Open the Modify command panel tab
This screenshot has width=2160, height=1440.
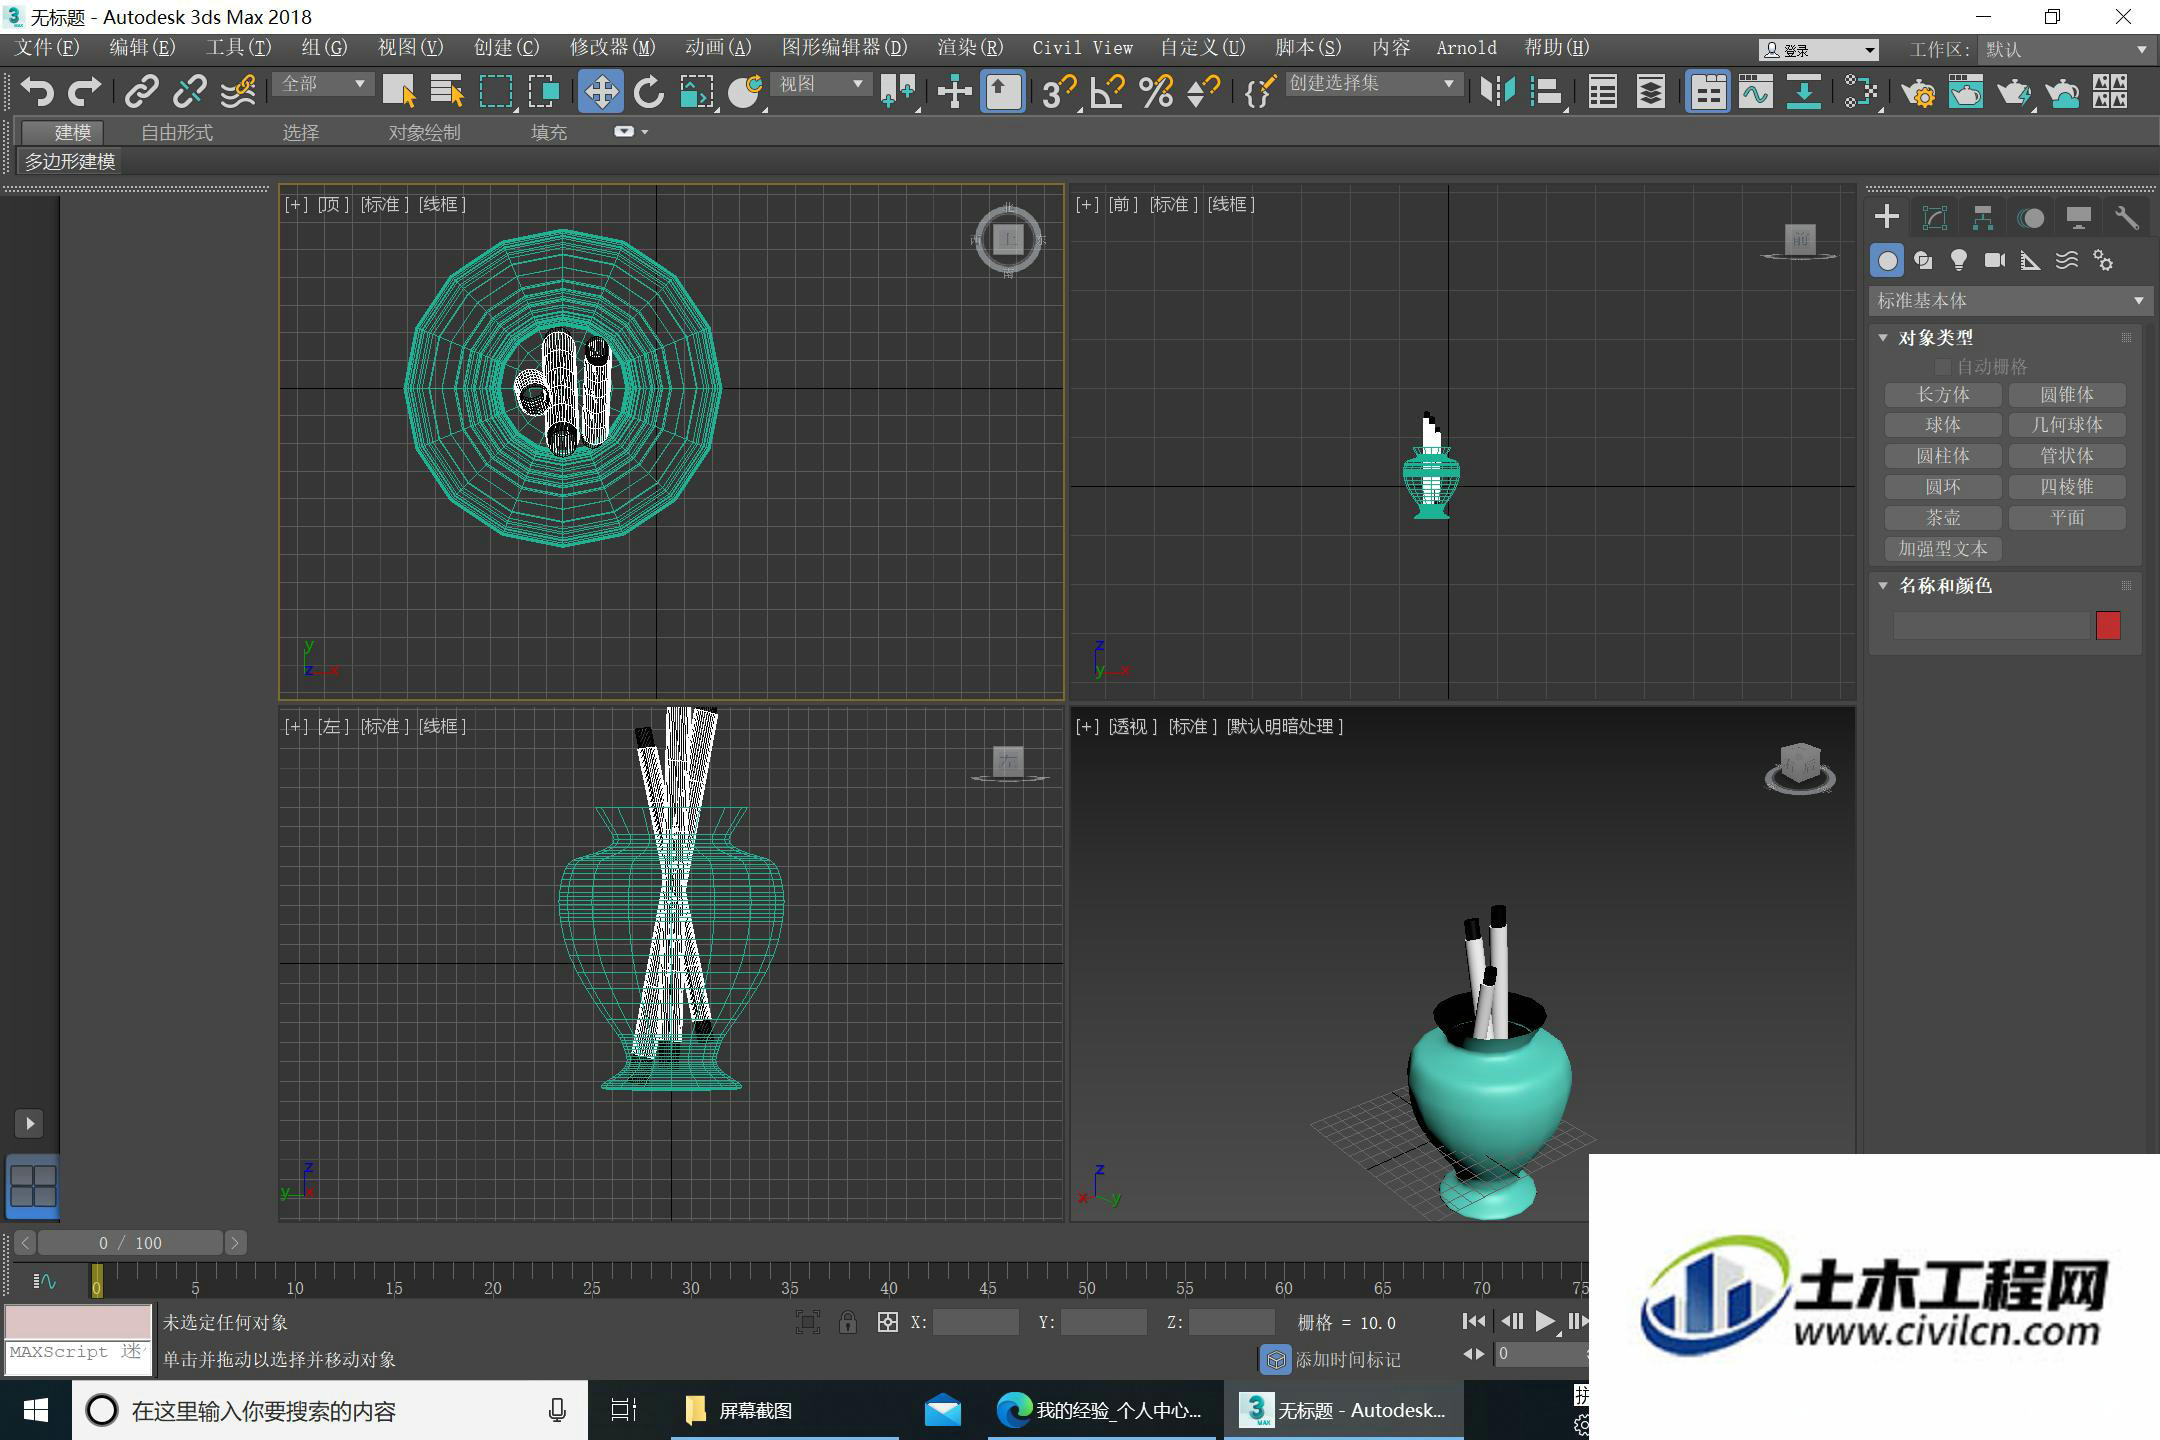click(x=1935, y=217)
